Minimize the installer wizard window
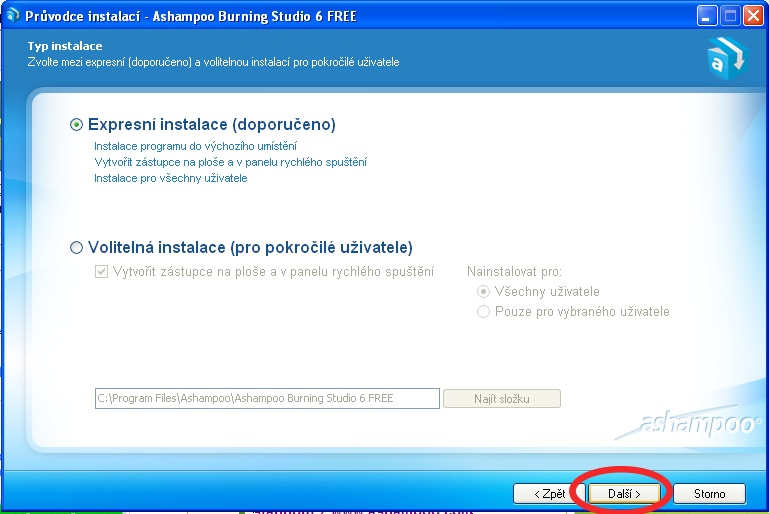 (x=708, y=16)
